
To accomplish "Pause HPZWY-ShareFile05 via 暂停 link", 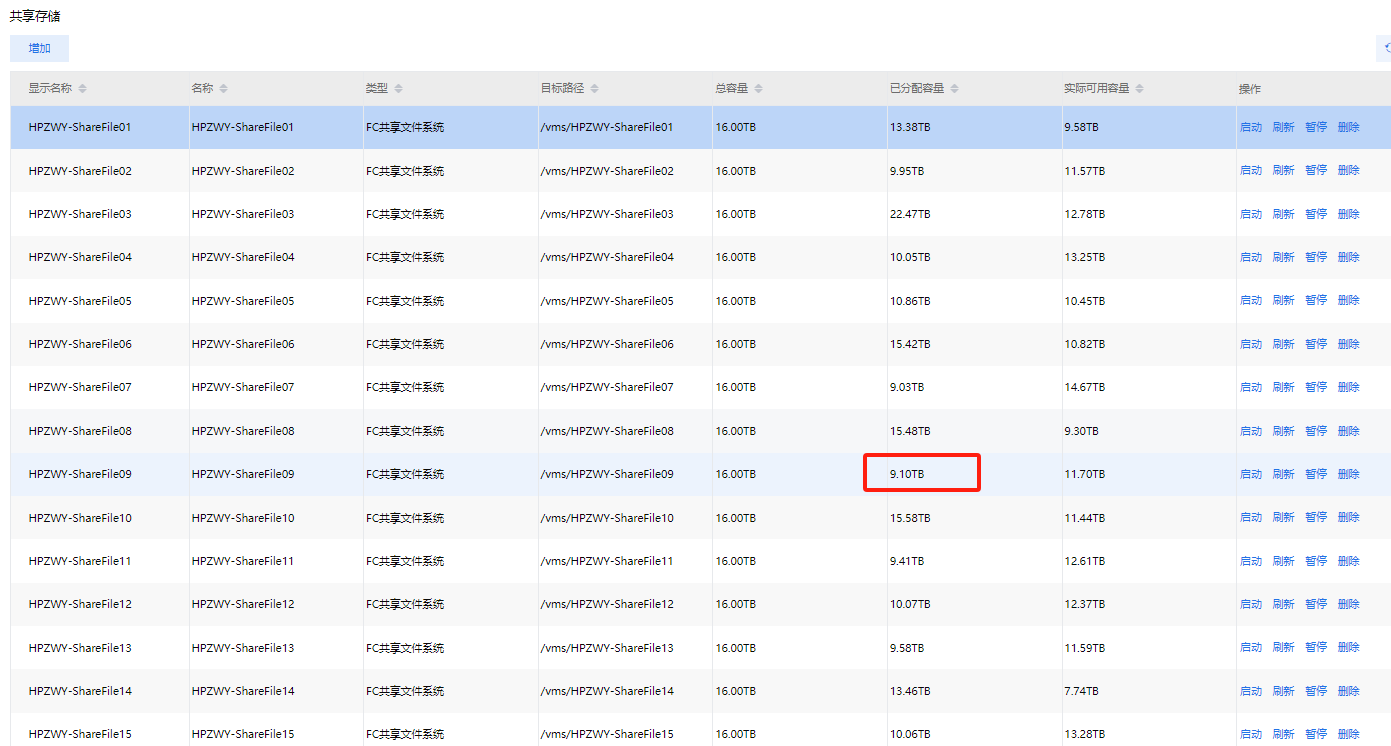I will [1316, 301].
